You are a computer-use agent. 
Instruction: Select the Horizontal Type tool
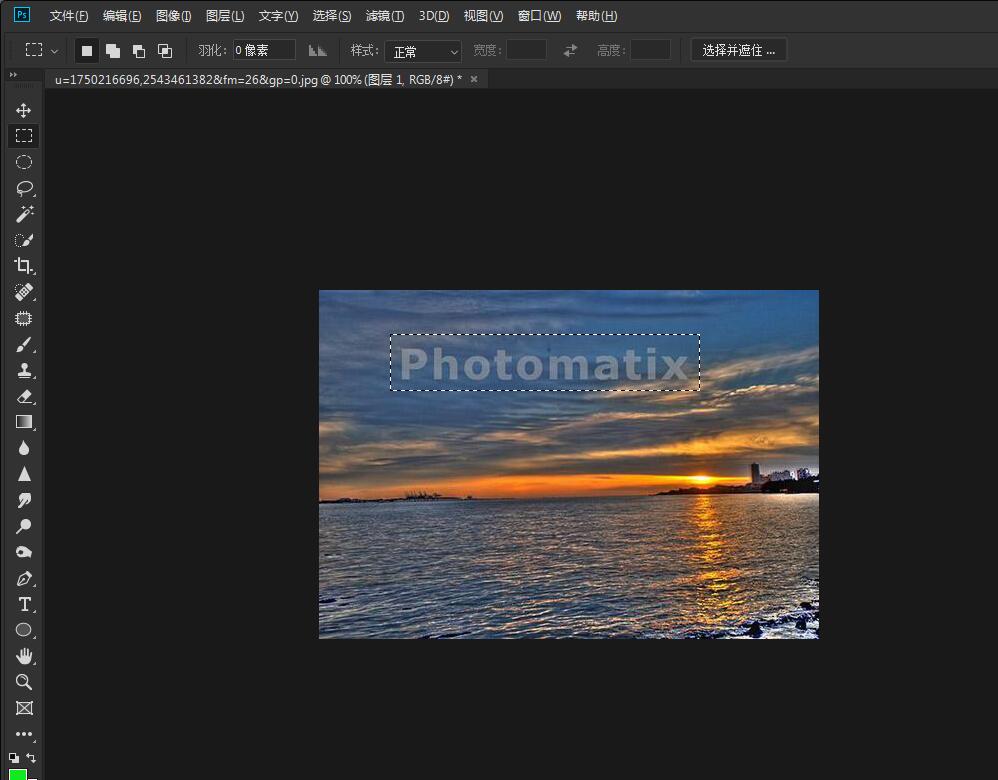[24, 604]
